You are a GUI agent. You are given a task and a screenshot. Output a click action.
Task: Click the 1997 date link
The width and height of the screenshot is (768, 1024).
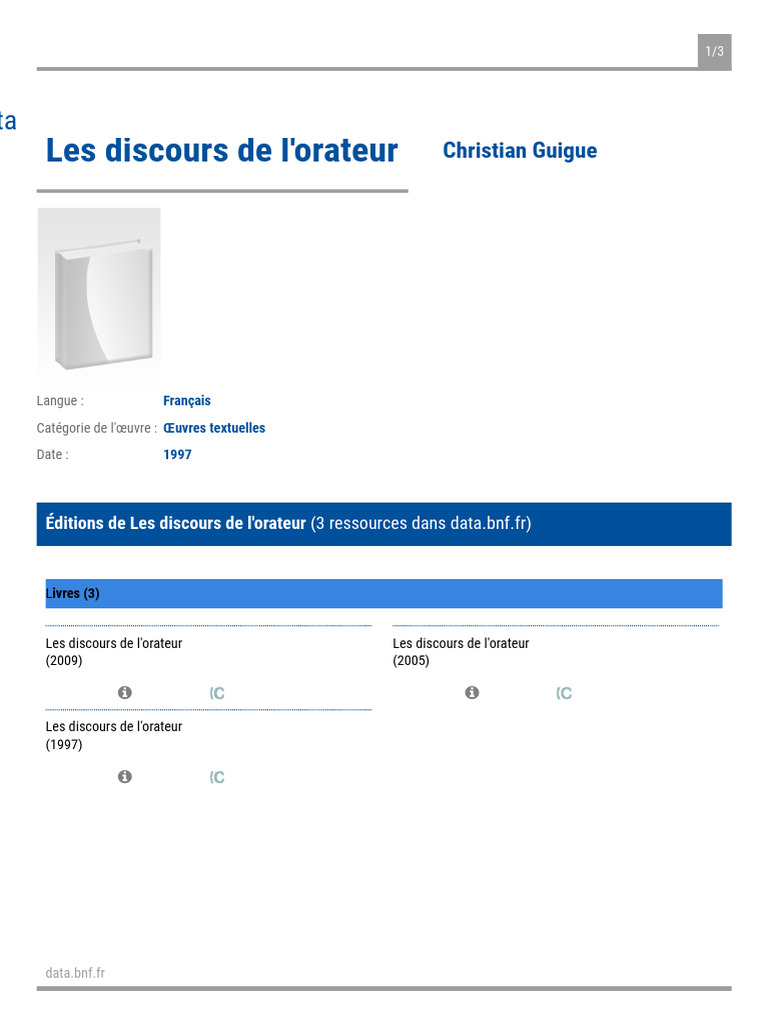click(x=177, y=455)
